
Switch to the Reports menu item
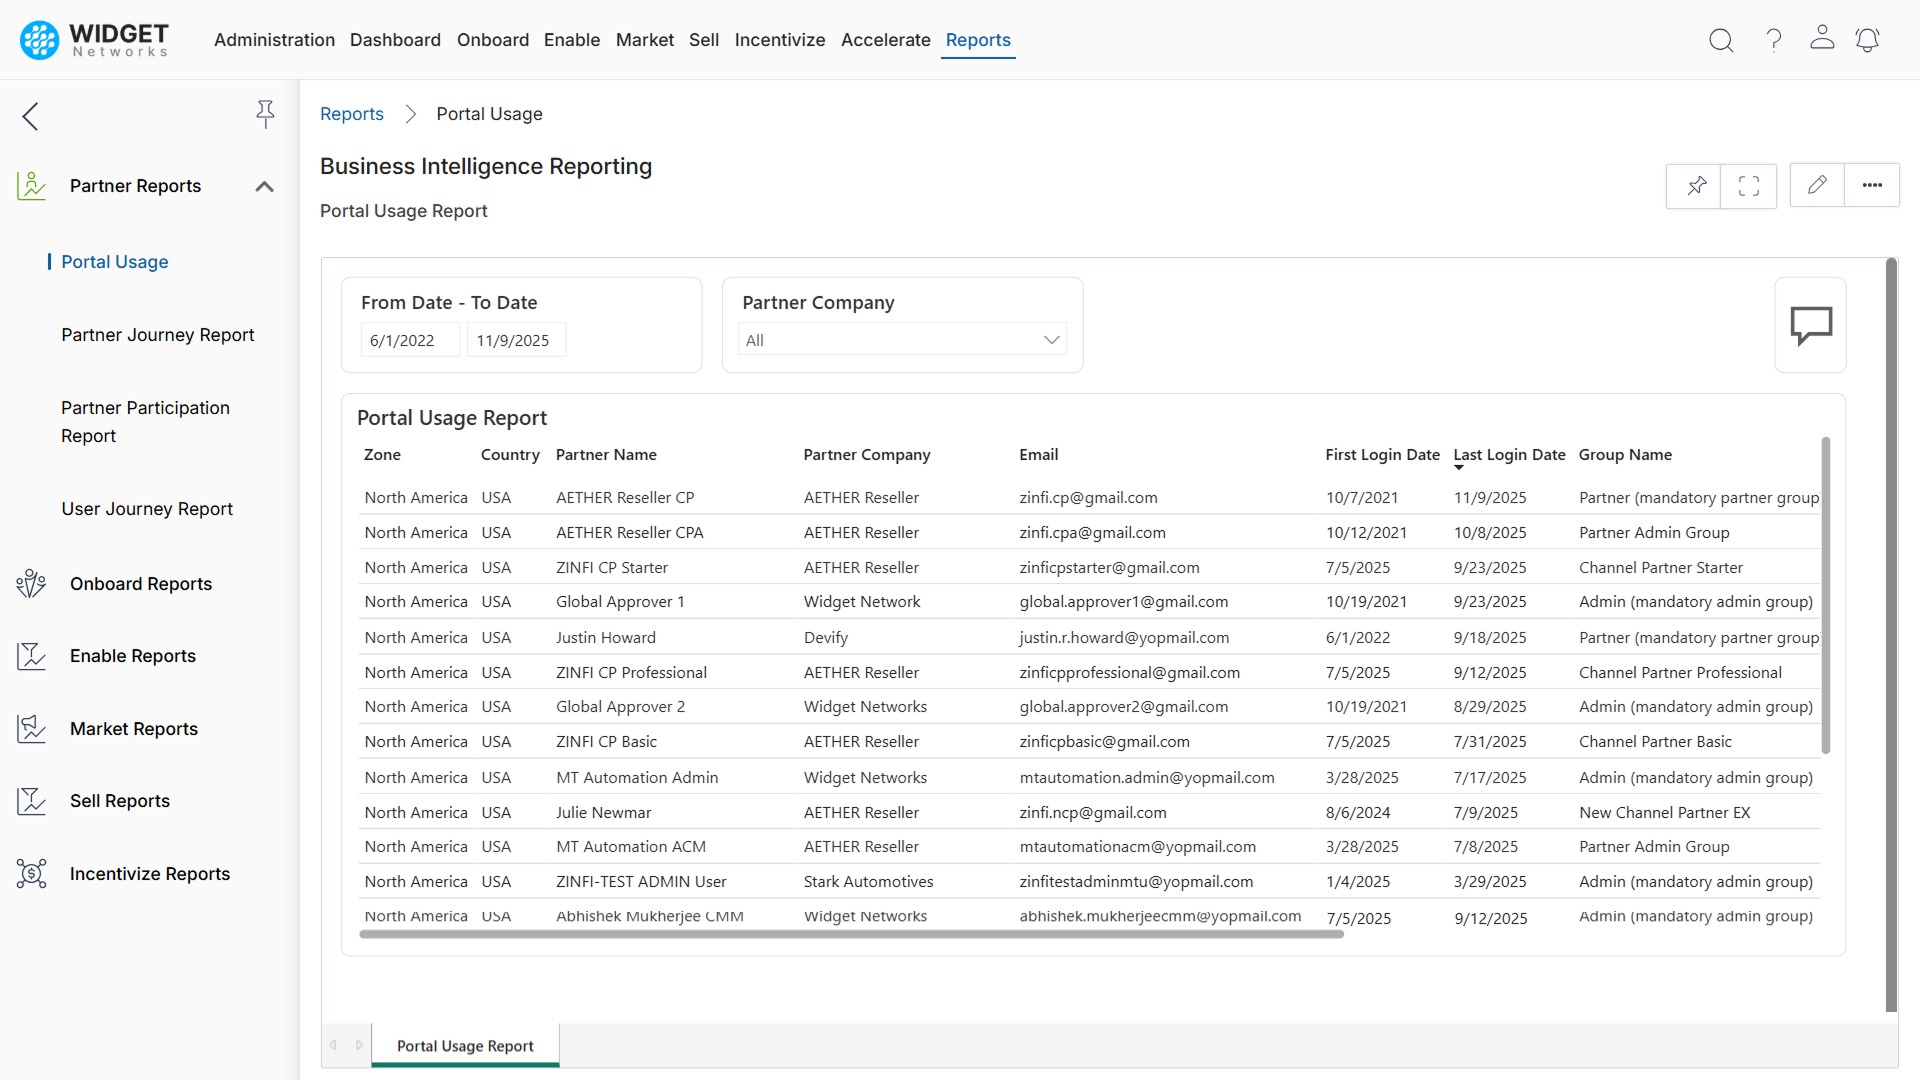click(x=978, y=40)
